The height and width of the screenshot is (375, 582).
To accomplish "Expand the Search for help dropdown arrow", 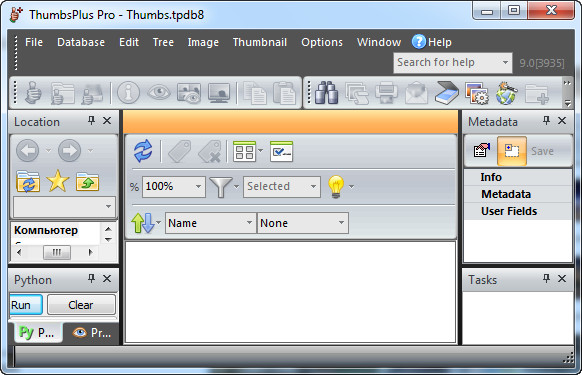I will 505,62.
